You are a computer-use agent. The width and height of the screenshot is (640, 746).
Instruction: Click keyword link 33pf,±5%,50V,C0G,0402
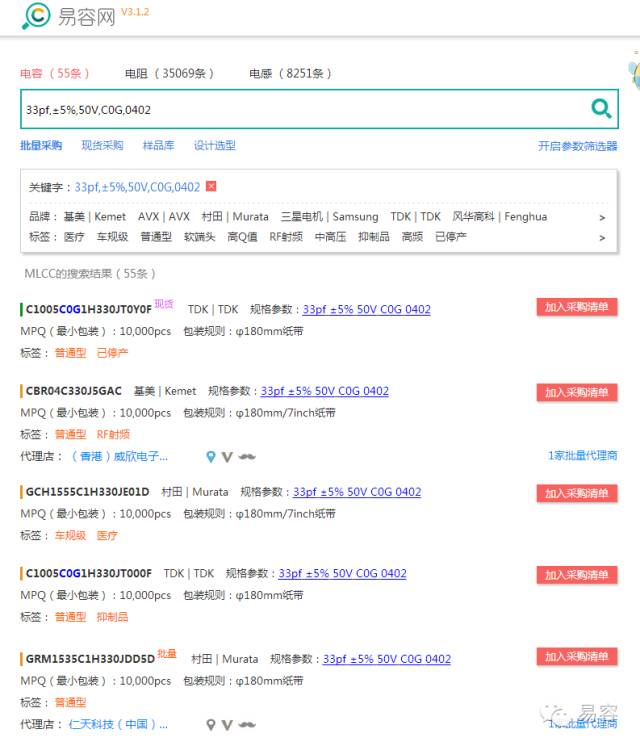(137, 187)
